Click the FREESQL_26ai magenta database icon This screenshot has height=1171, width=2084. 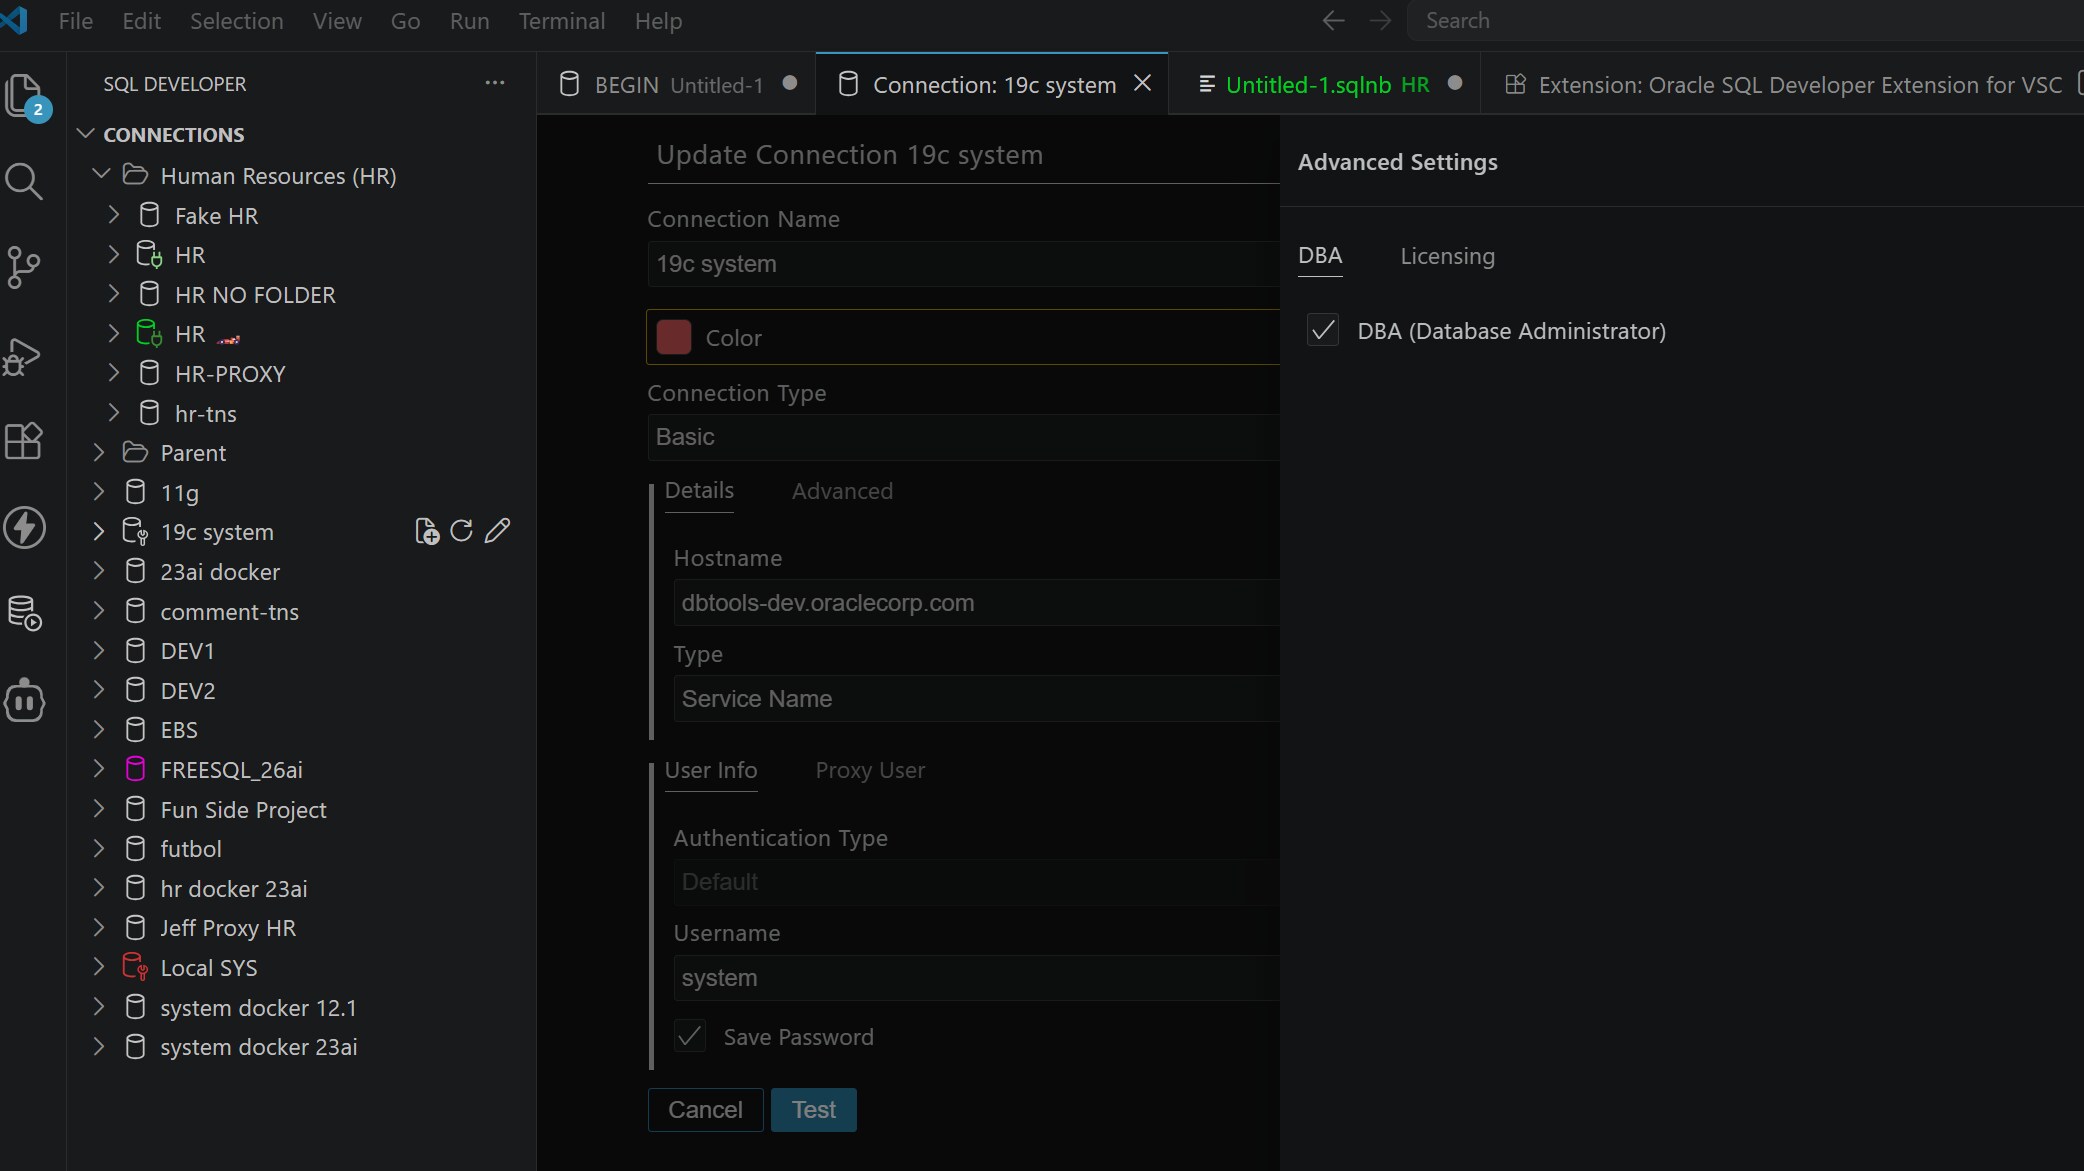coord(135,769)
